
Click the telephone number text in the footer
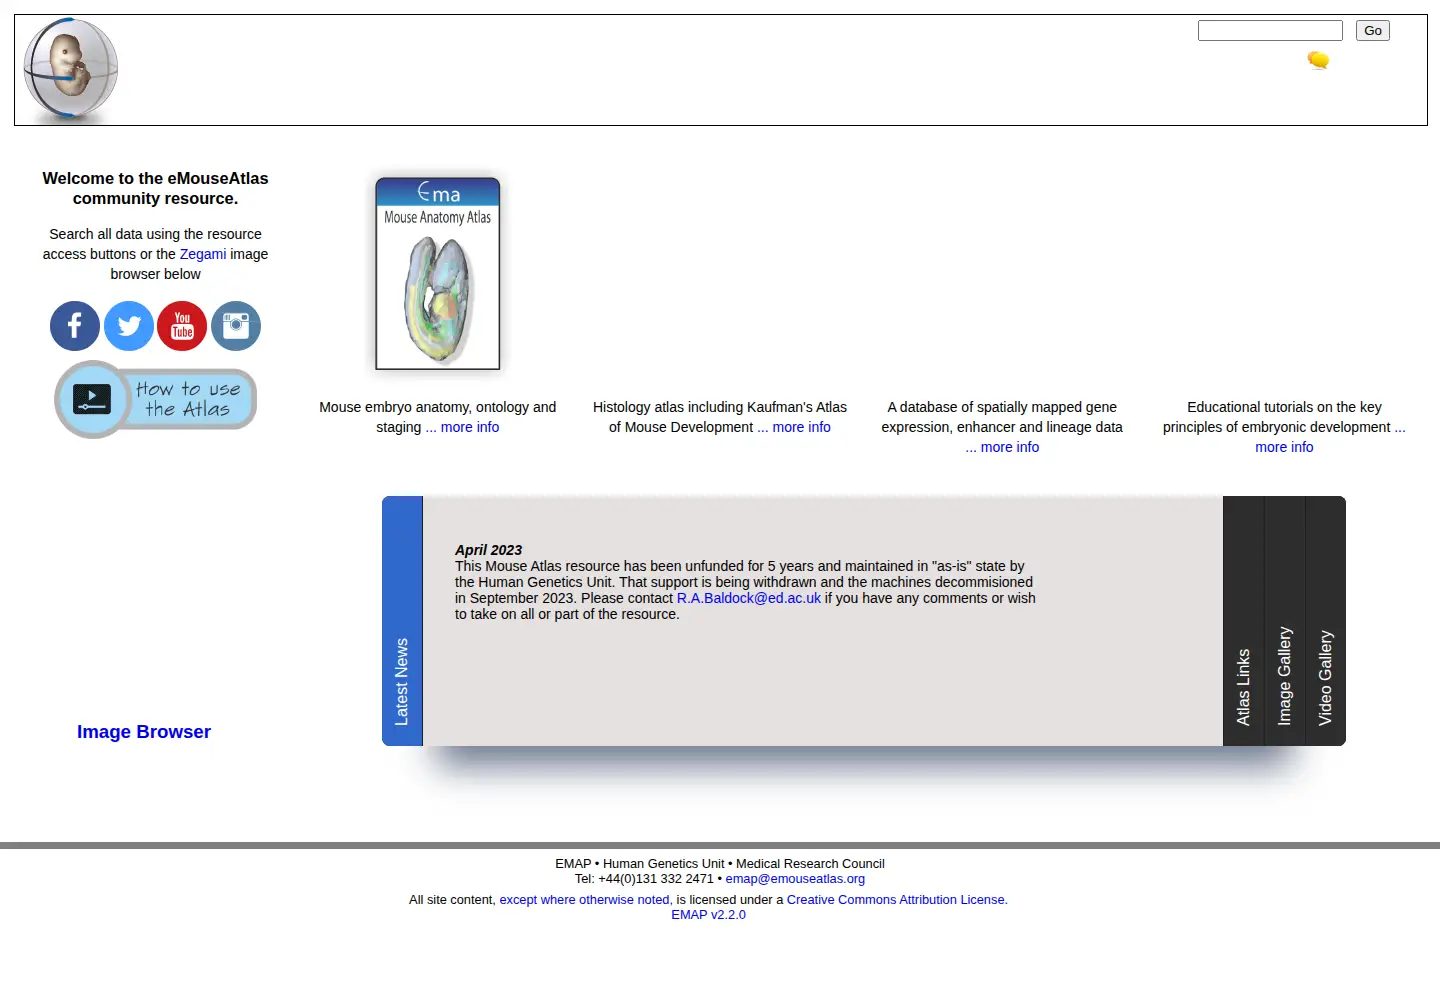[644, 879]
